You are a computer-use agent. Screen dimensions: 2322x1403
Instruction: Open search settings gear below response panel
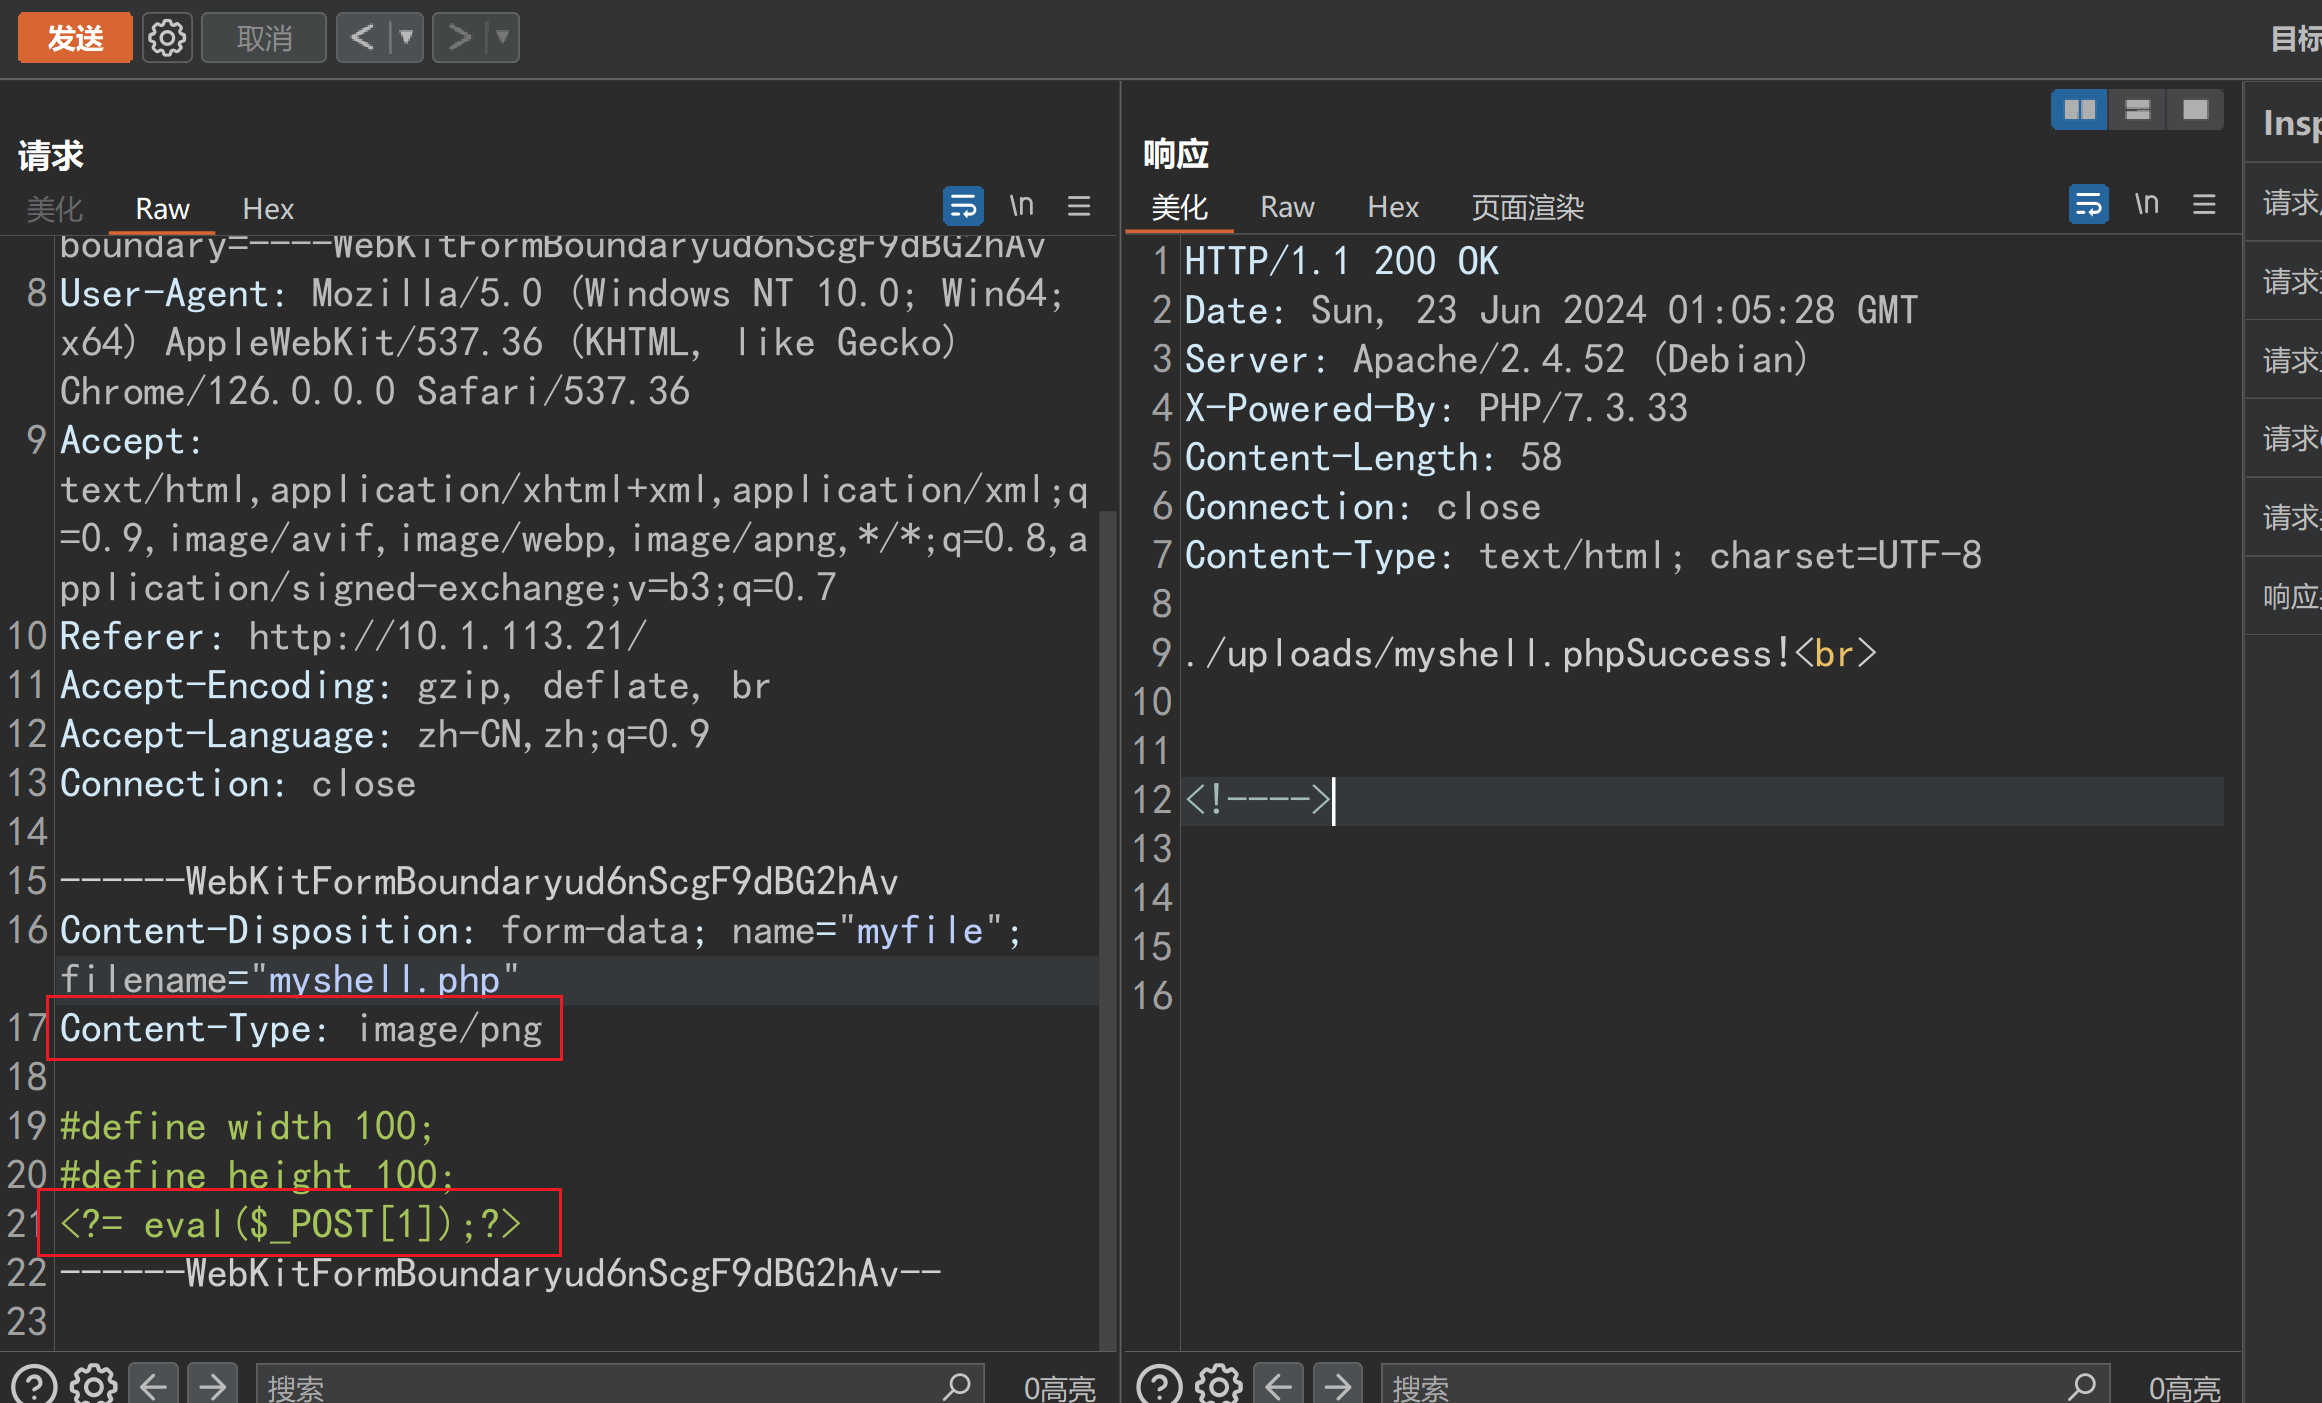click(1219, 1385)
